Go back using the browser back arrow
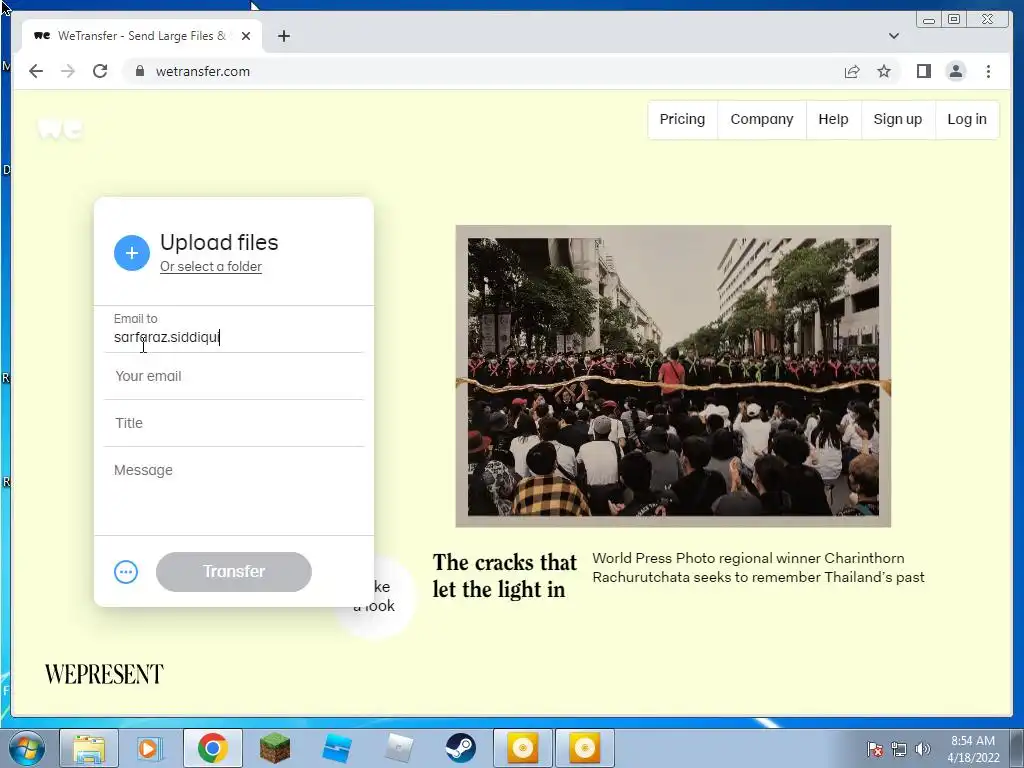1024x768 pixels. [36, 71]
